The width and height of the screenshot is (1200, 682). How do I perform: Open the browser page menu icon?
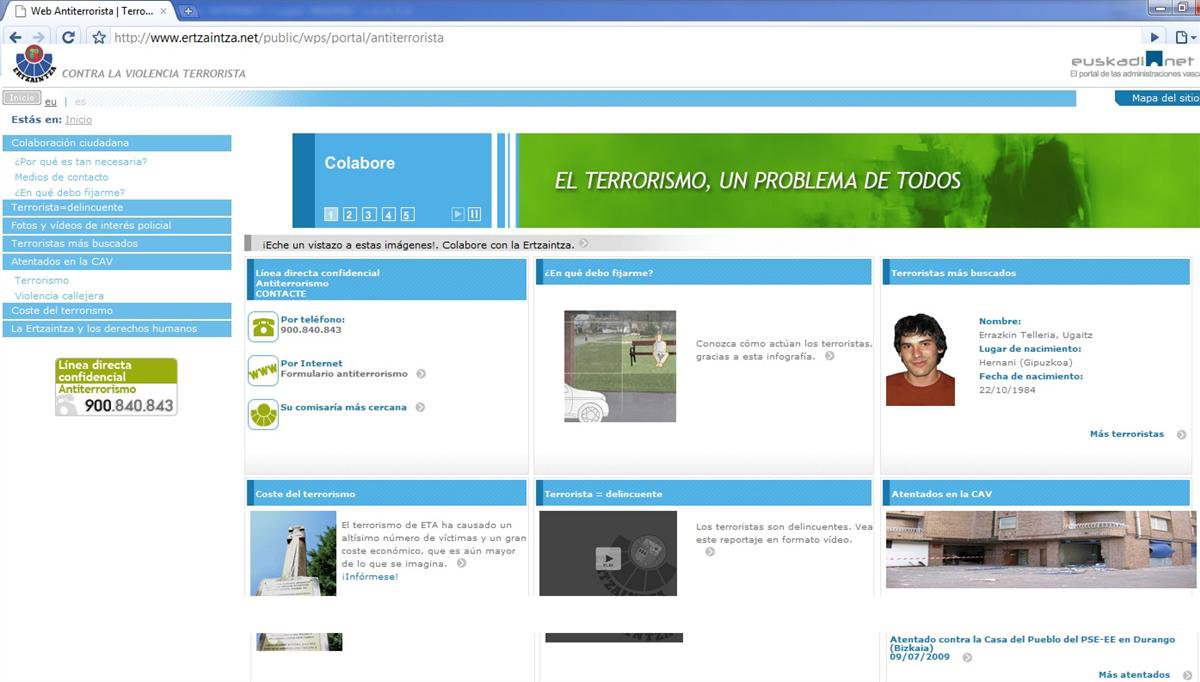(x=1183, y=38)
